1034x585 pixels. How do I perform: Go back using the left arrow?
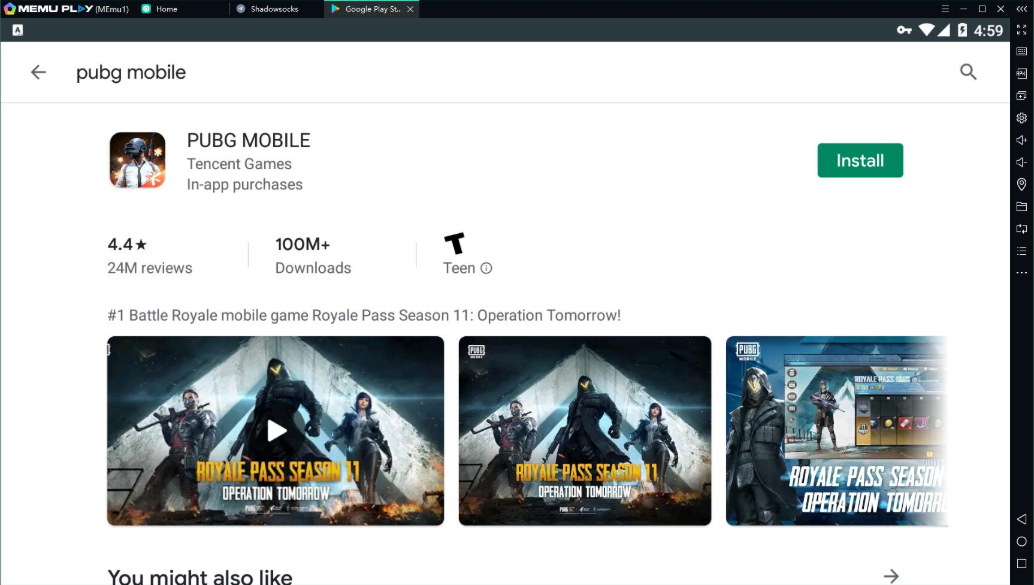click(38, 72)
